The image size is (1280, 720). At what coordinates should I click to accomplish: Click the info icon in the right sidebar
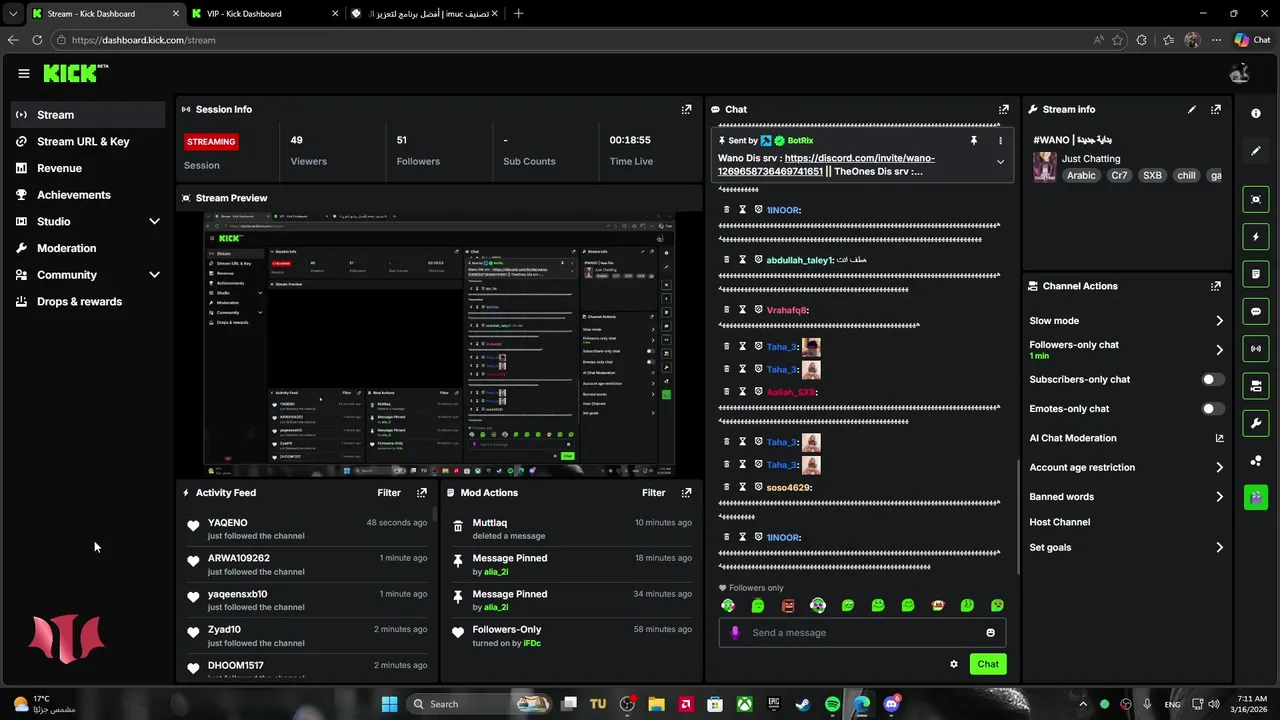(x=1256, y=113)
